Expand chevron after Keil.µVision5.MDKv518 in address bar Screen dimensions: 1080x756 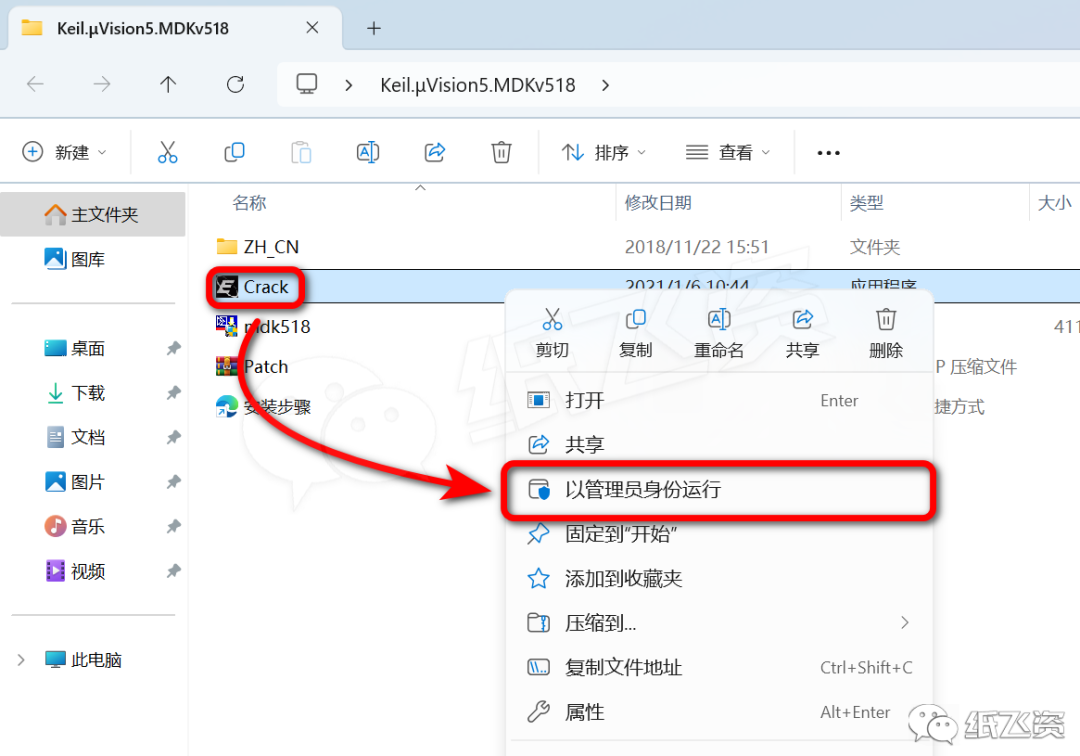tap(605, 85)
